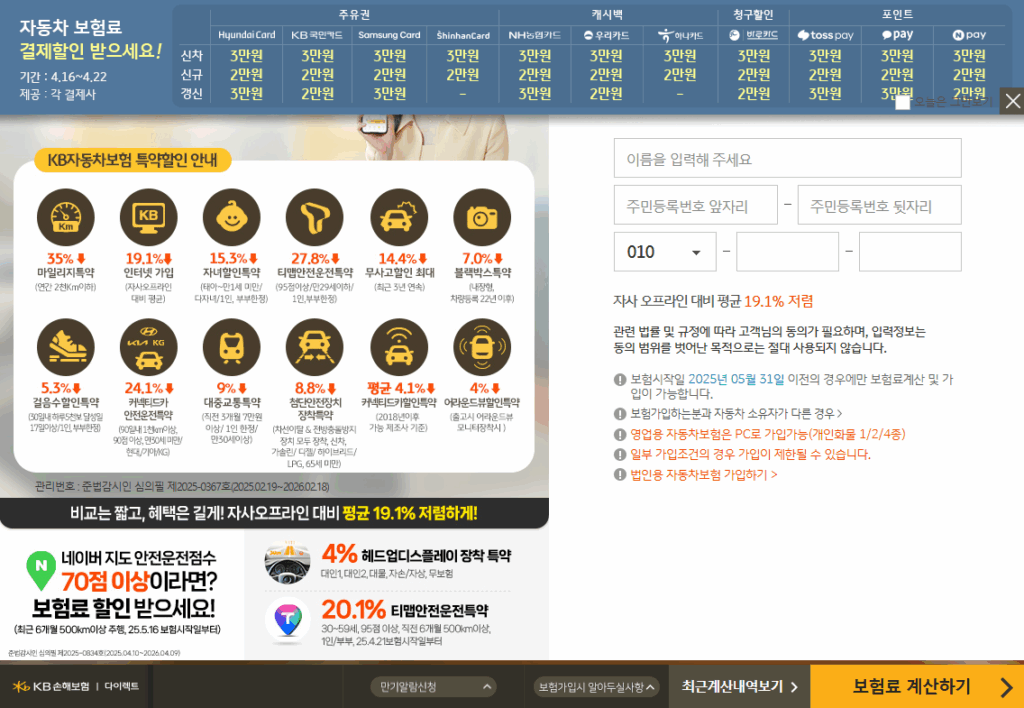The height and width of the screenshot is (708, 1024).
Task: Click the Tmap safe driving icon
Action: coord(315,217)
